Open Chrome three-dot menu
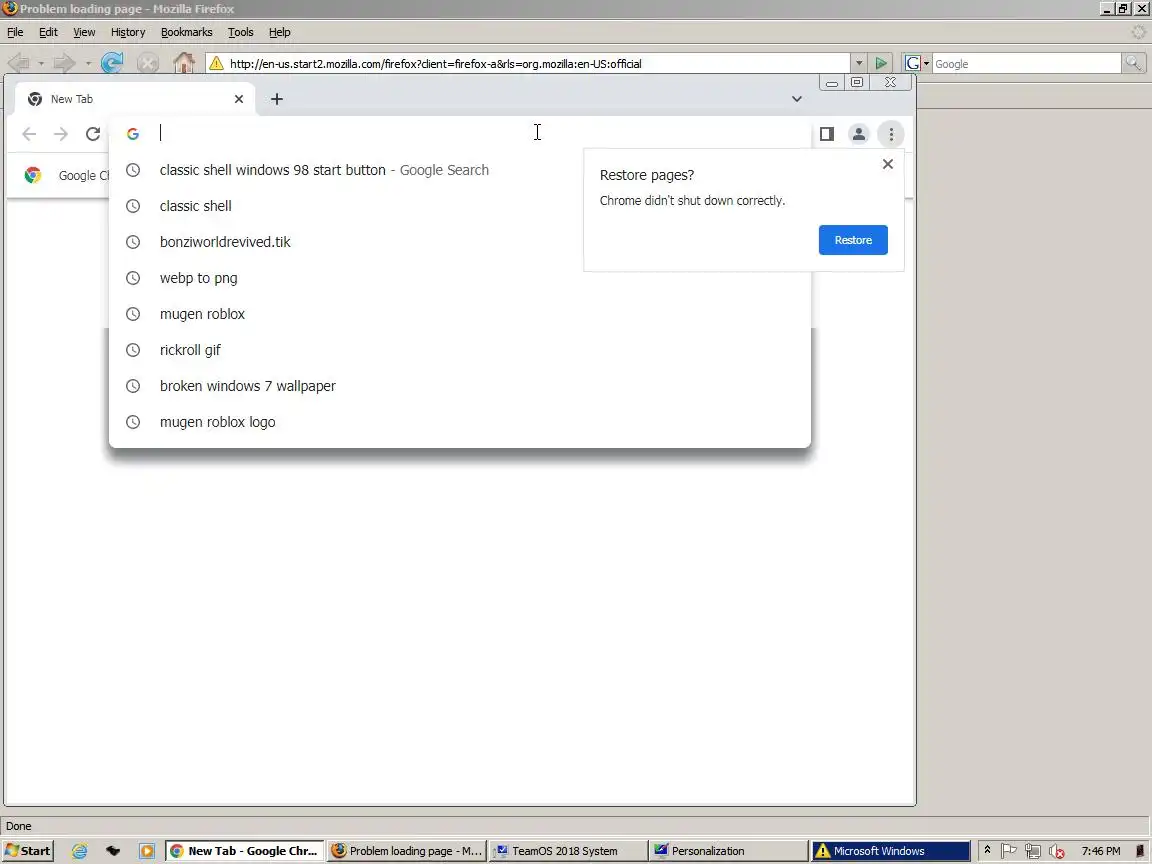The height and width of the screenshot is (864, 1152). coord(891,134)
